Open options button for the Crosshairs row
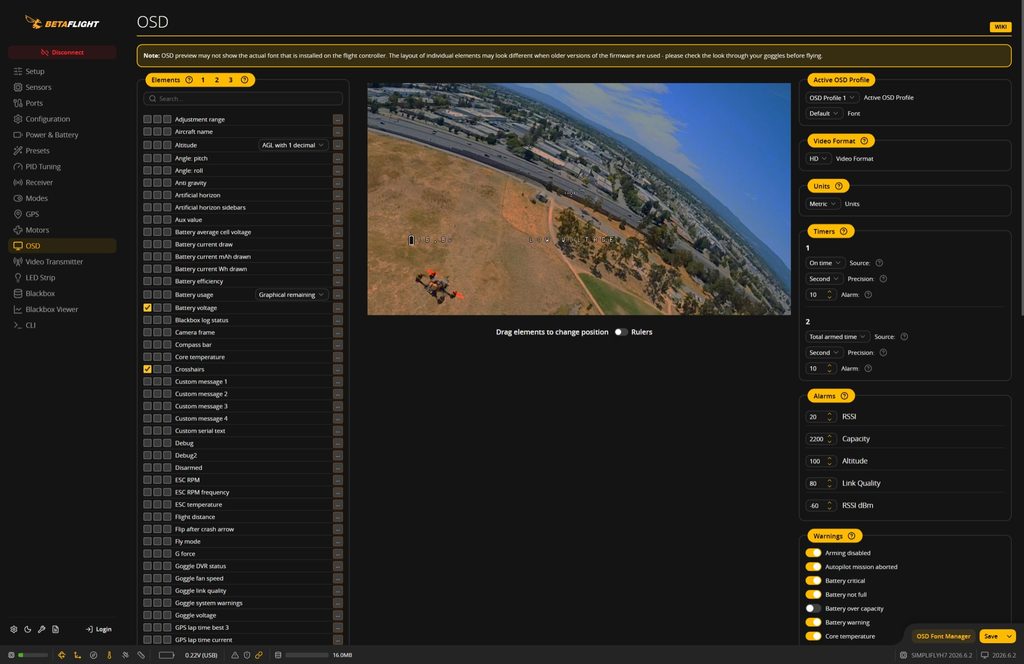1024x664 pixels. 338,370
